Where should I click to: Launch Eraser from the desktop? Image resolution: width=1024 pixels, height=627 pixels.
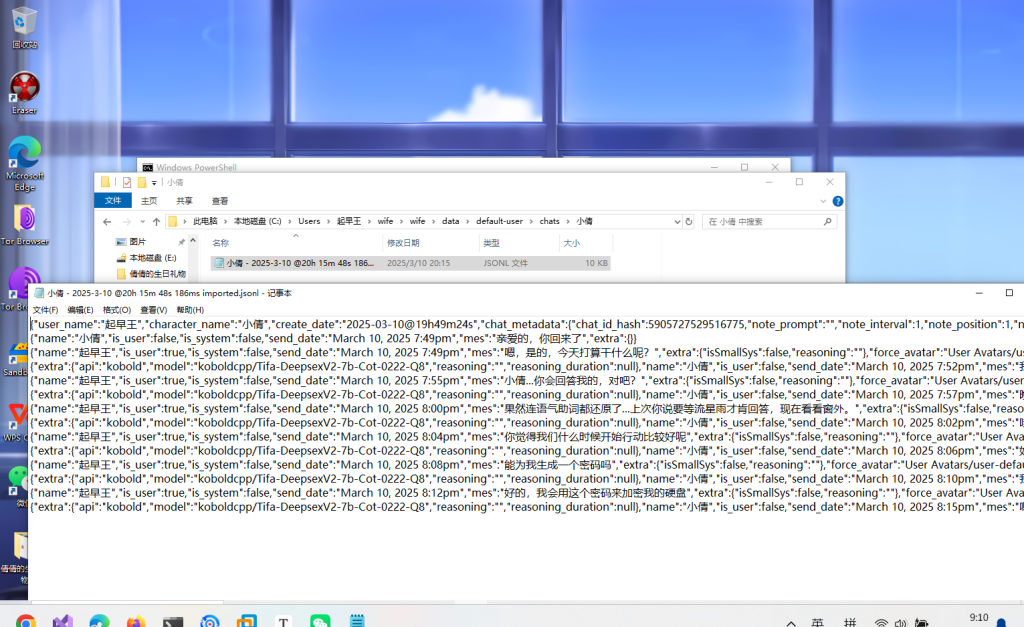(x=24, y=88)
